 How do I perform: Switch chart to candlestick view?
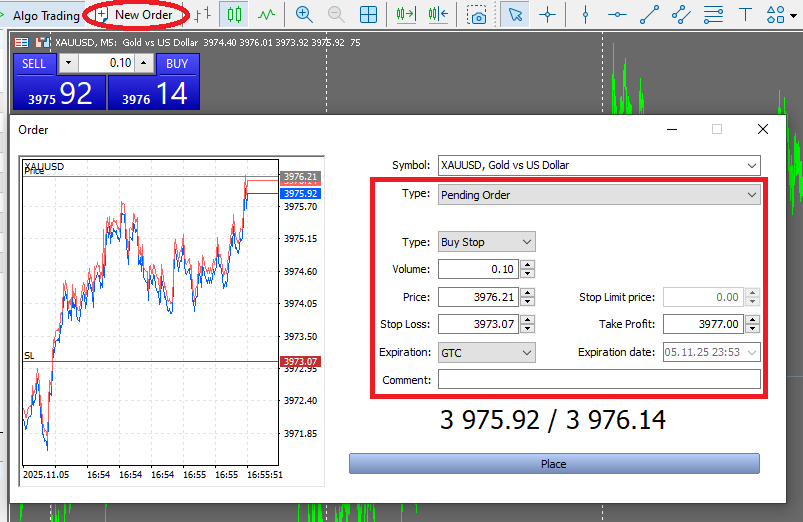click(234, 15)
